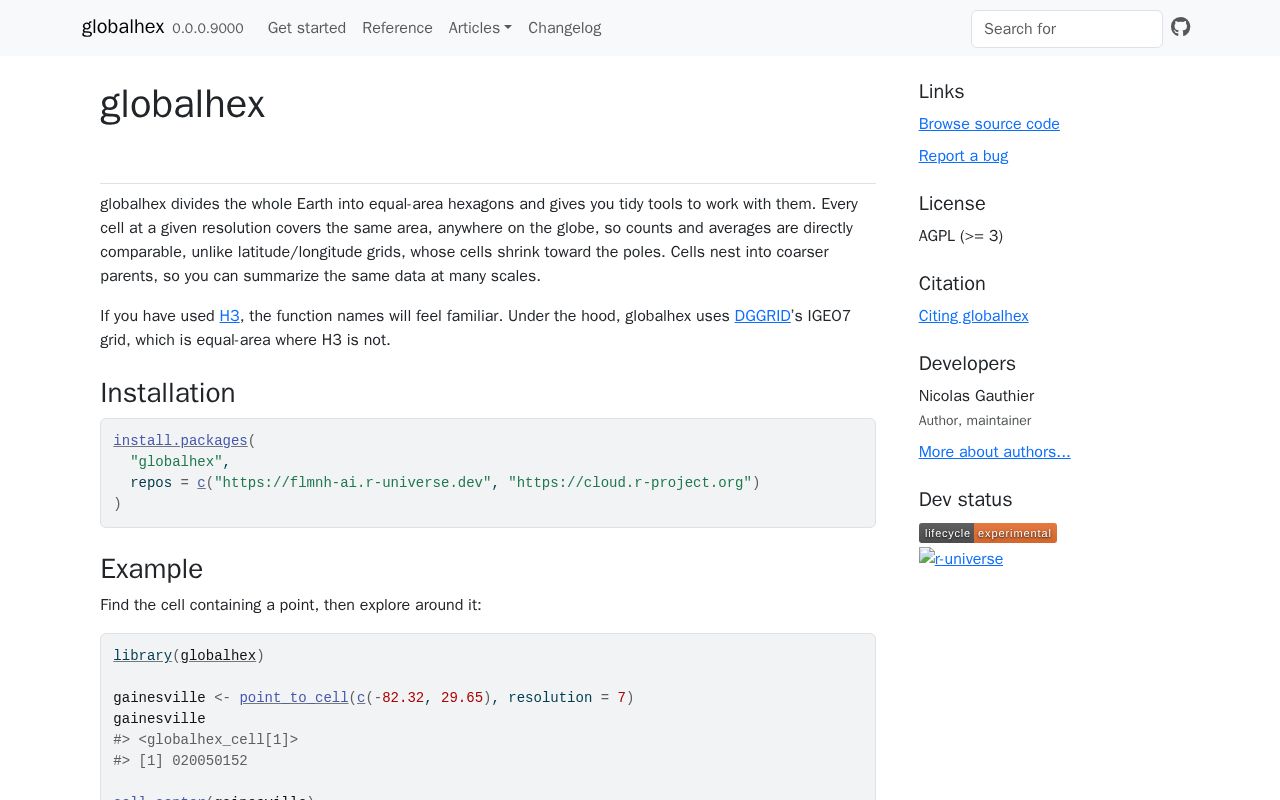Open the GitHub repository icon
Viewport: 1280px width, 800px height.
coord(1181,27)
